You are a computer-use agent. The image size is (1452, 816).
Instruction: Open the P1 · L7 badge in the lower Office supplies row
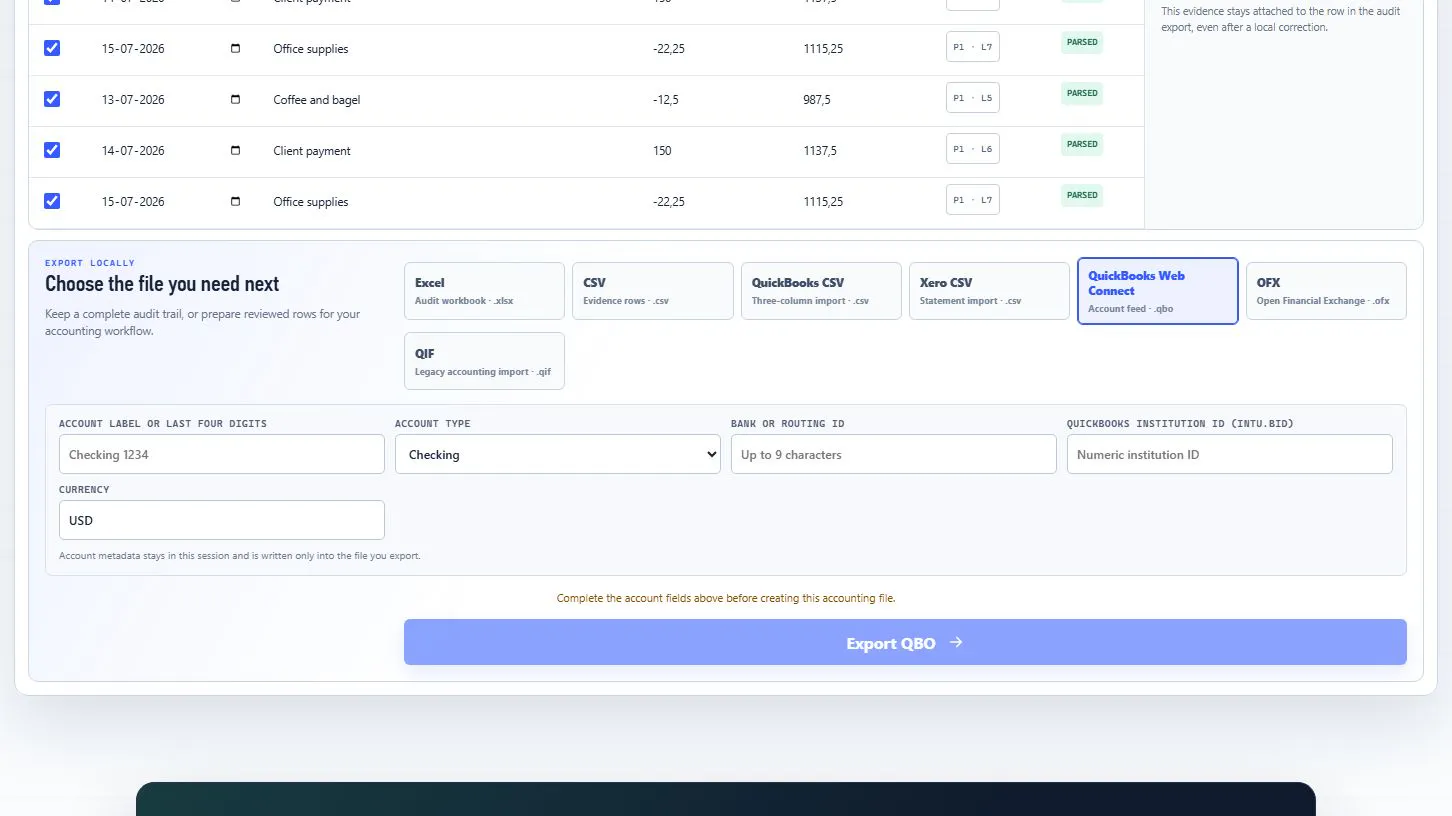pyautogui.click(x=973, y=200)
